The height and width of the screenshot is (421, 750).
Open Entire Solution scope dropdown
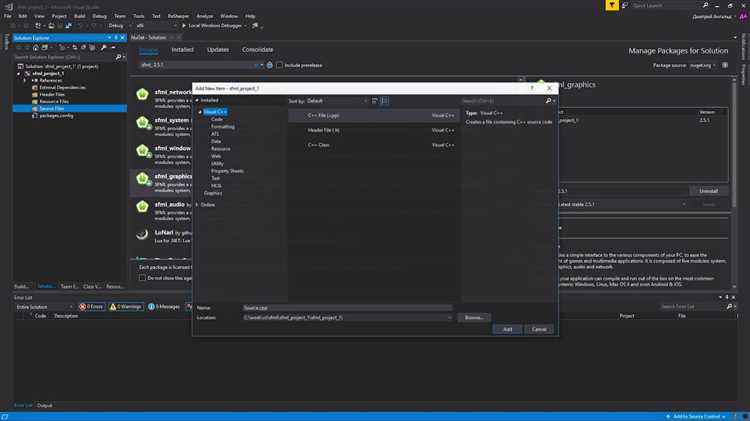(44, 307)
